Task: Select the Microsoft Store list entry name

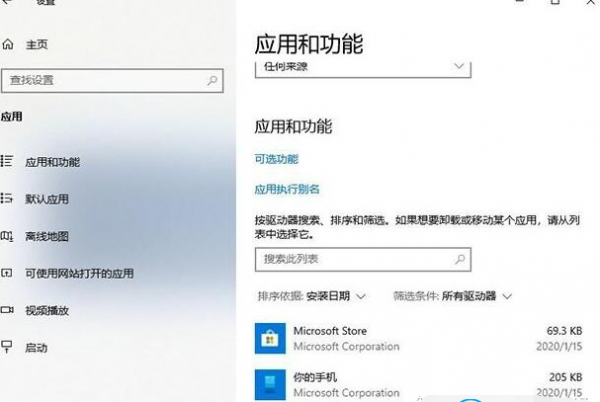Action: coord(330,331)
